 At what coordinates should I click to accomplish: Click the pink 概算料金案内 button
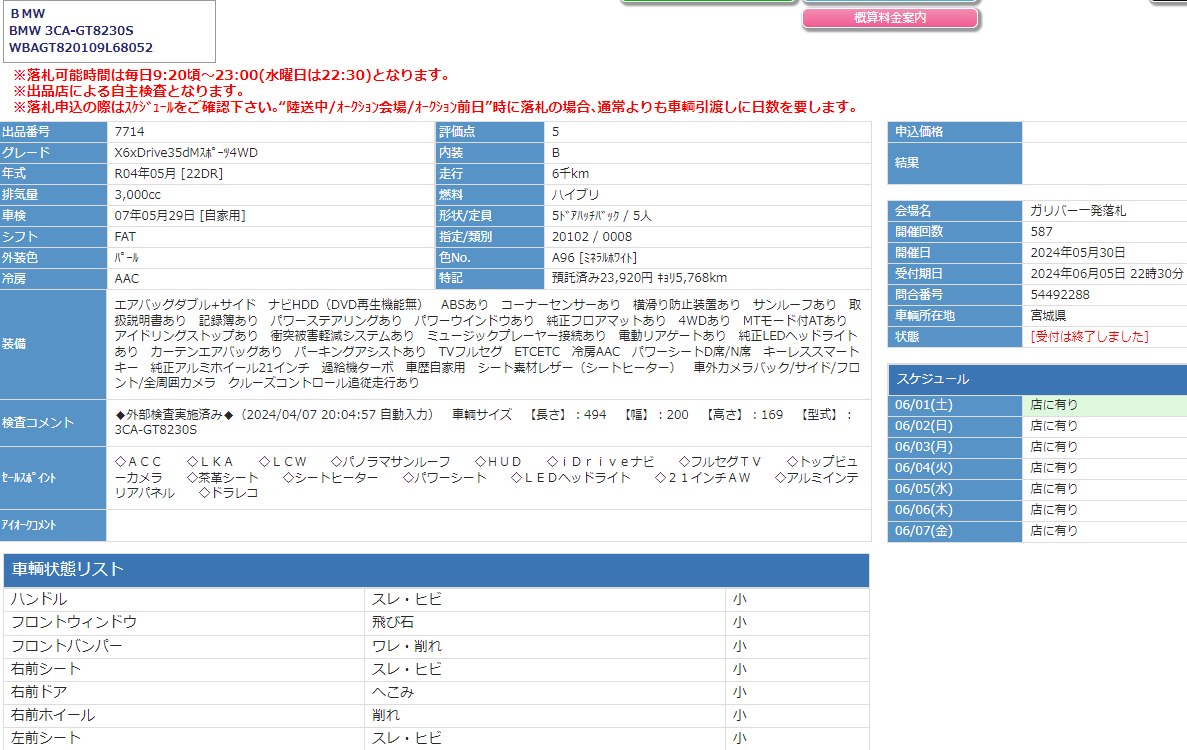(889, 18)
